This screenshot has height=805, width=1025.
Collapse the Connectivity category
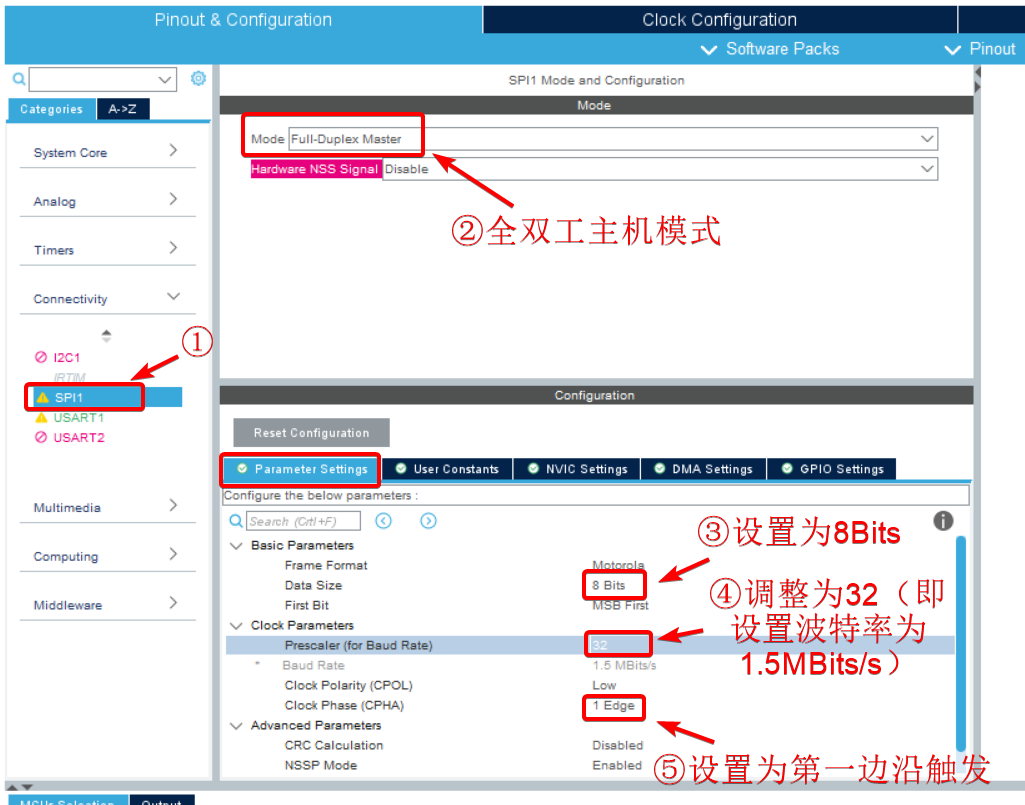107,298
